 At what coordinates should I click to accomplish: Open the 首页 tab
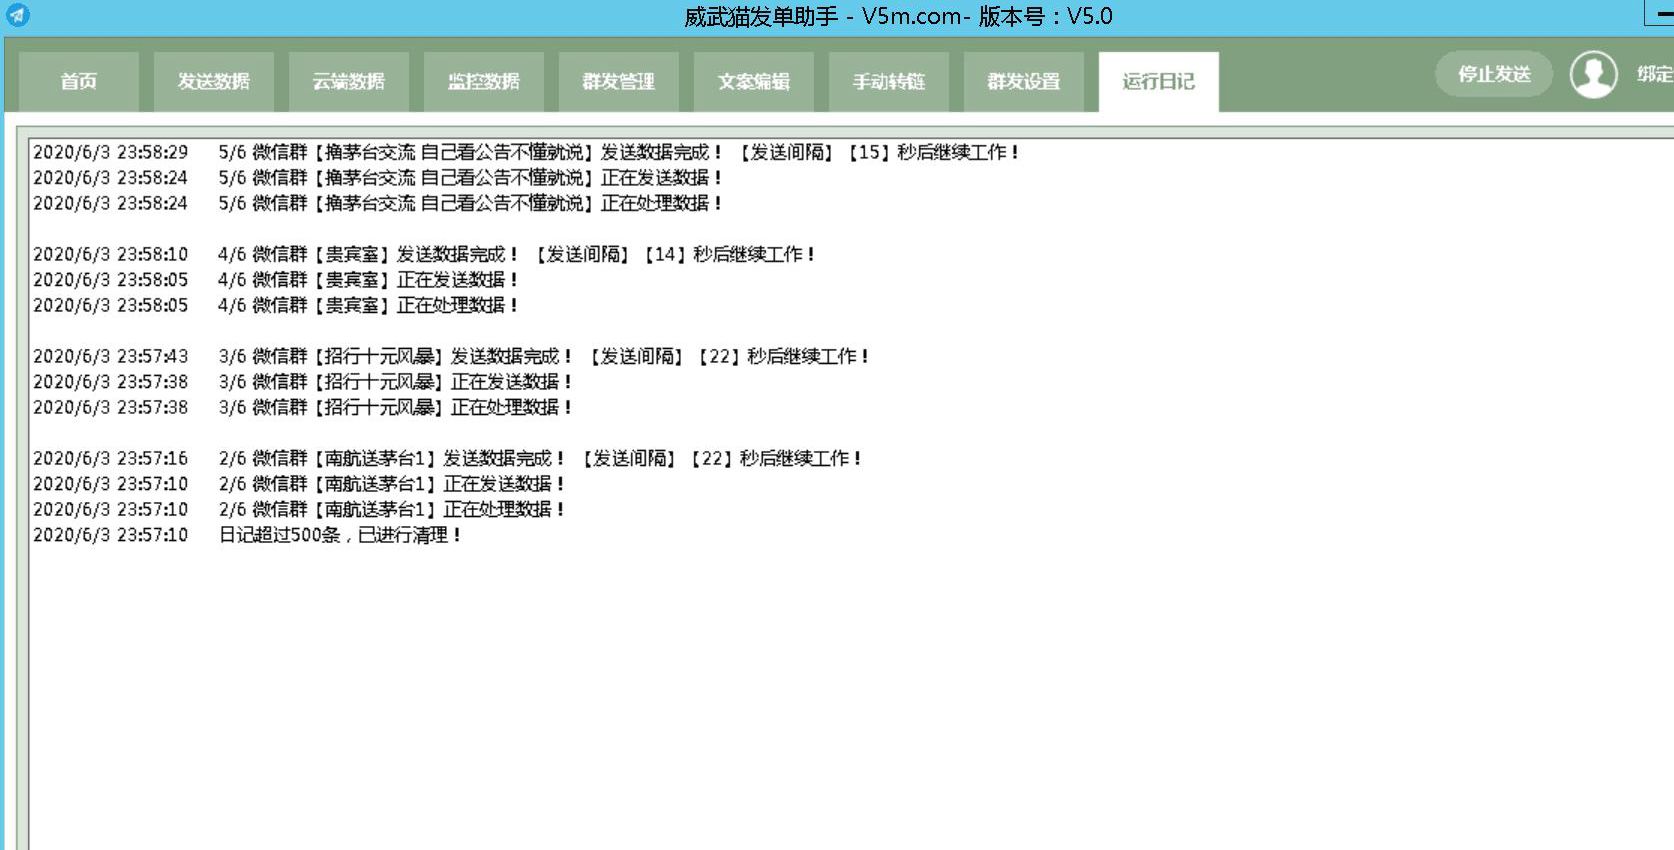point(79,81)
